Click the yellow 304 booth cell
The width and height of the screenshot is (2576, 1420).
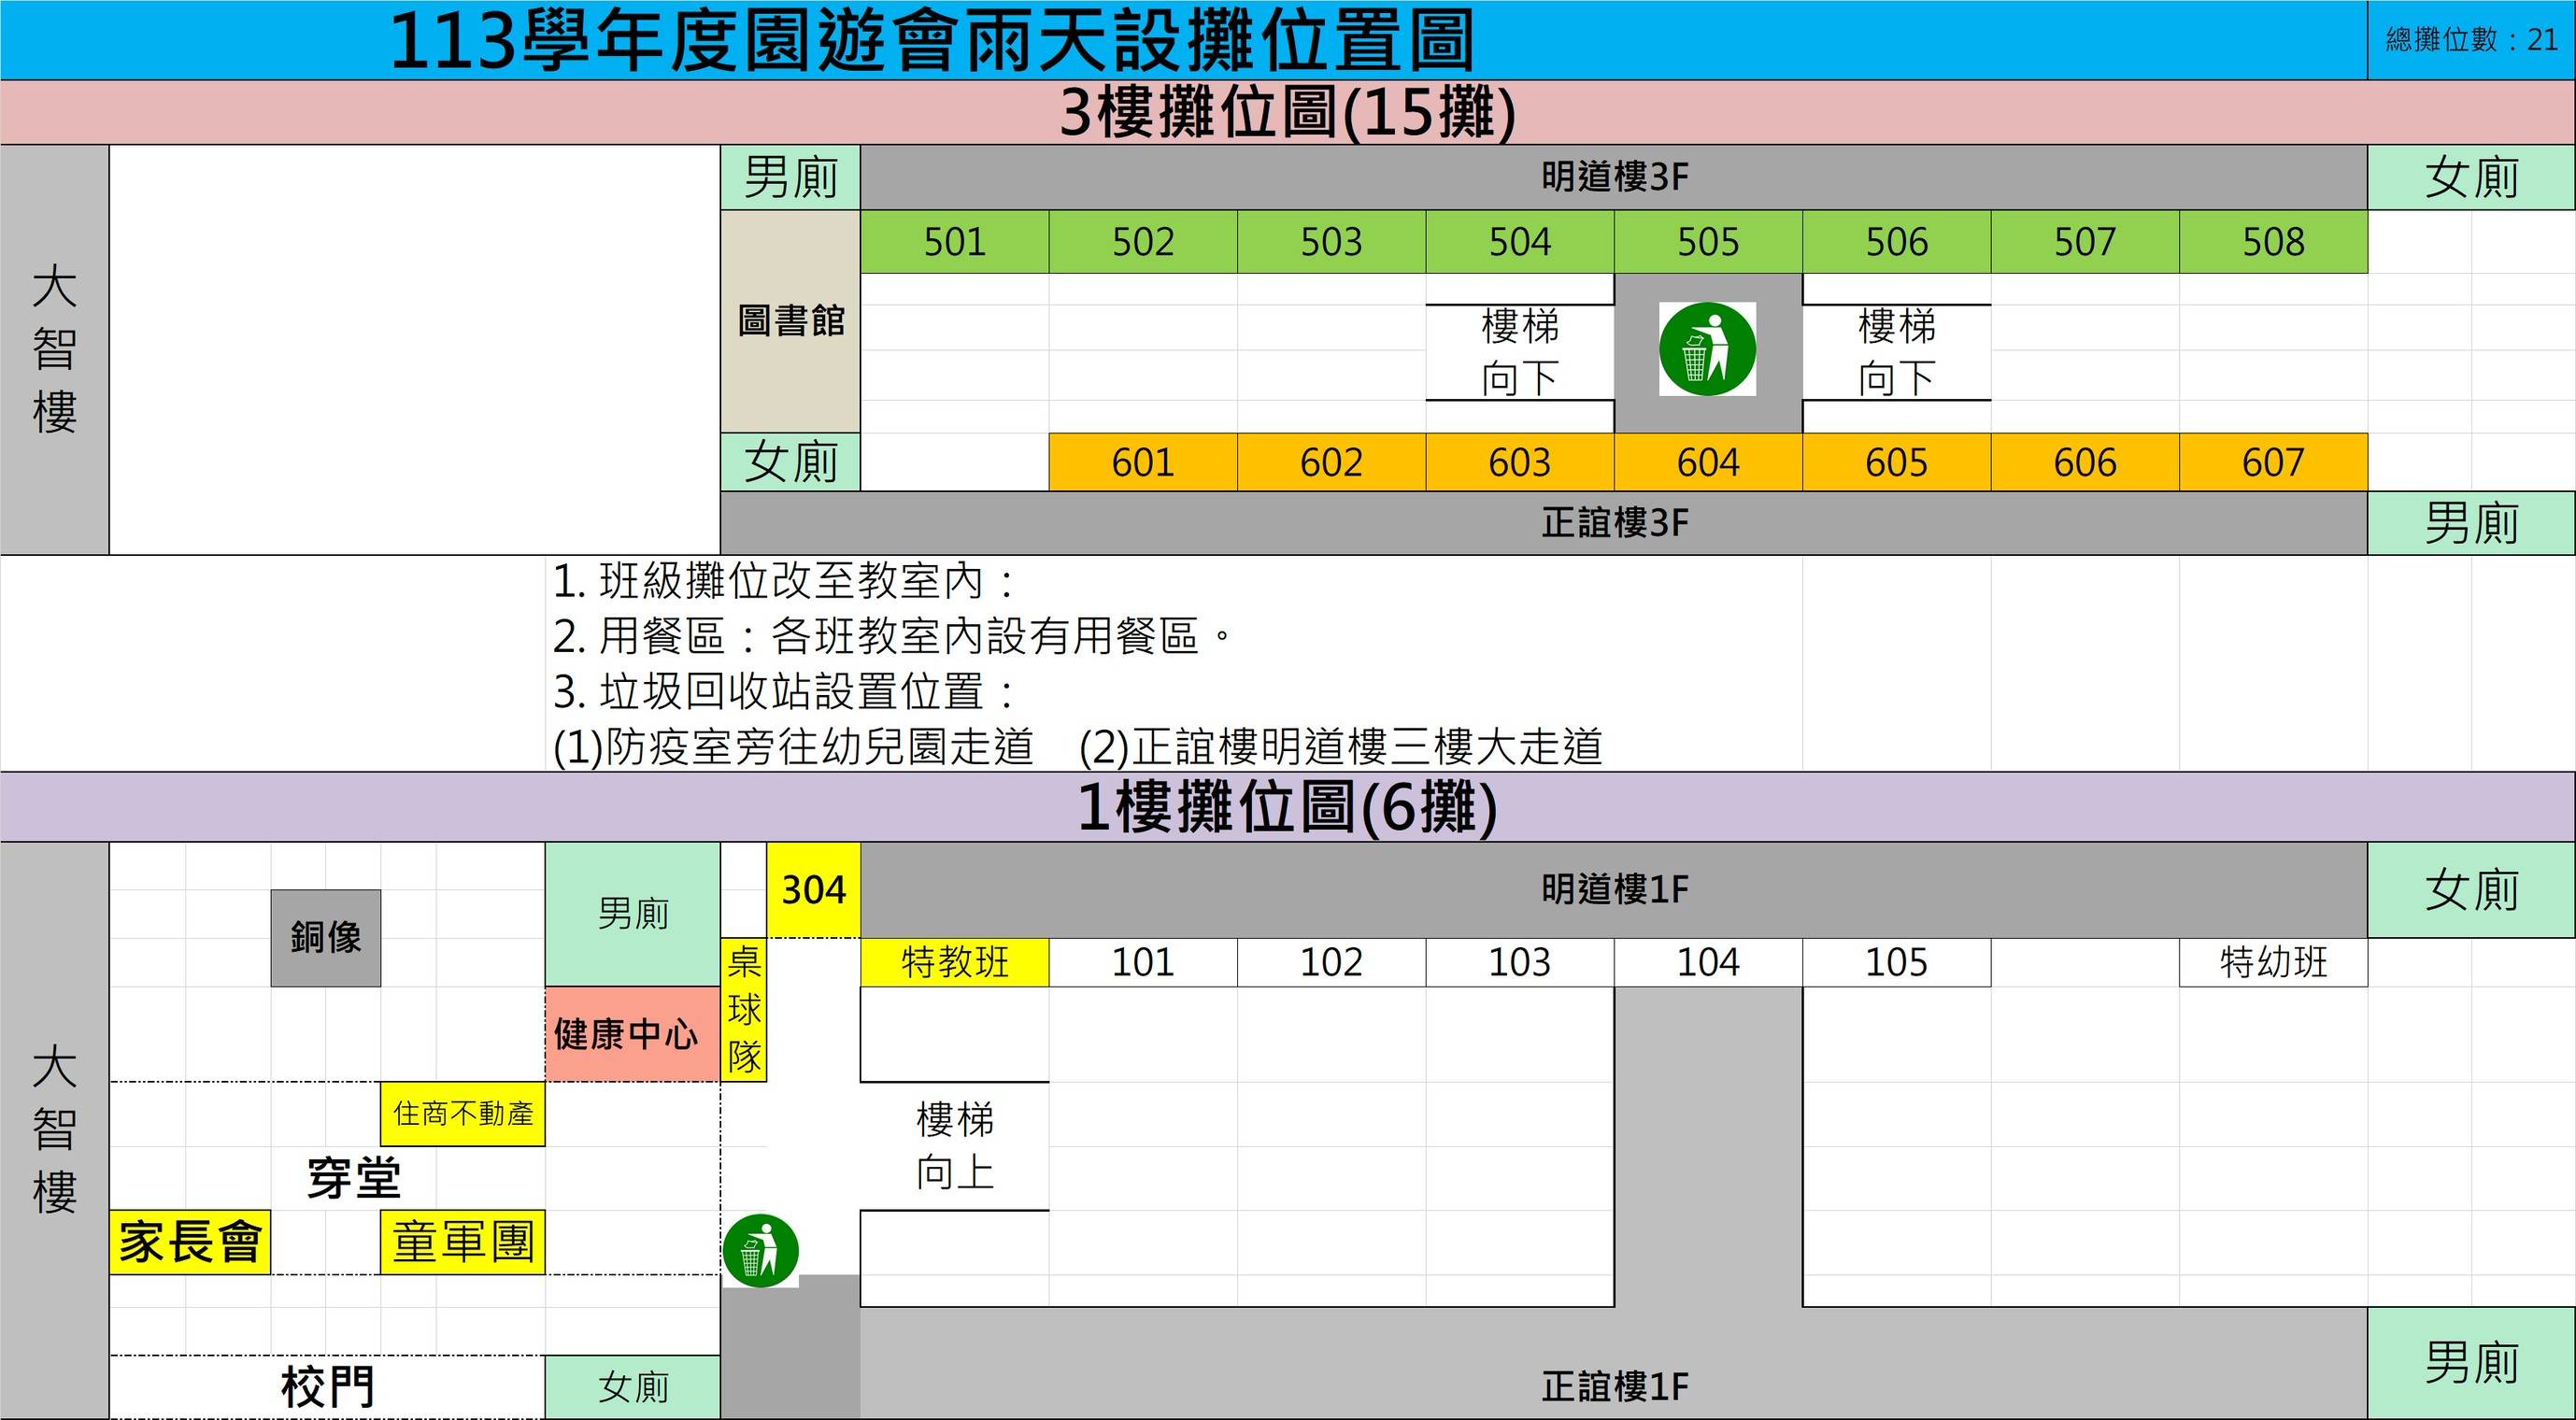point(813,890)
